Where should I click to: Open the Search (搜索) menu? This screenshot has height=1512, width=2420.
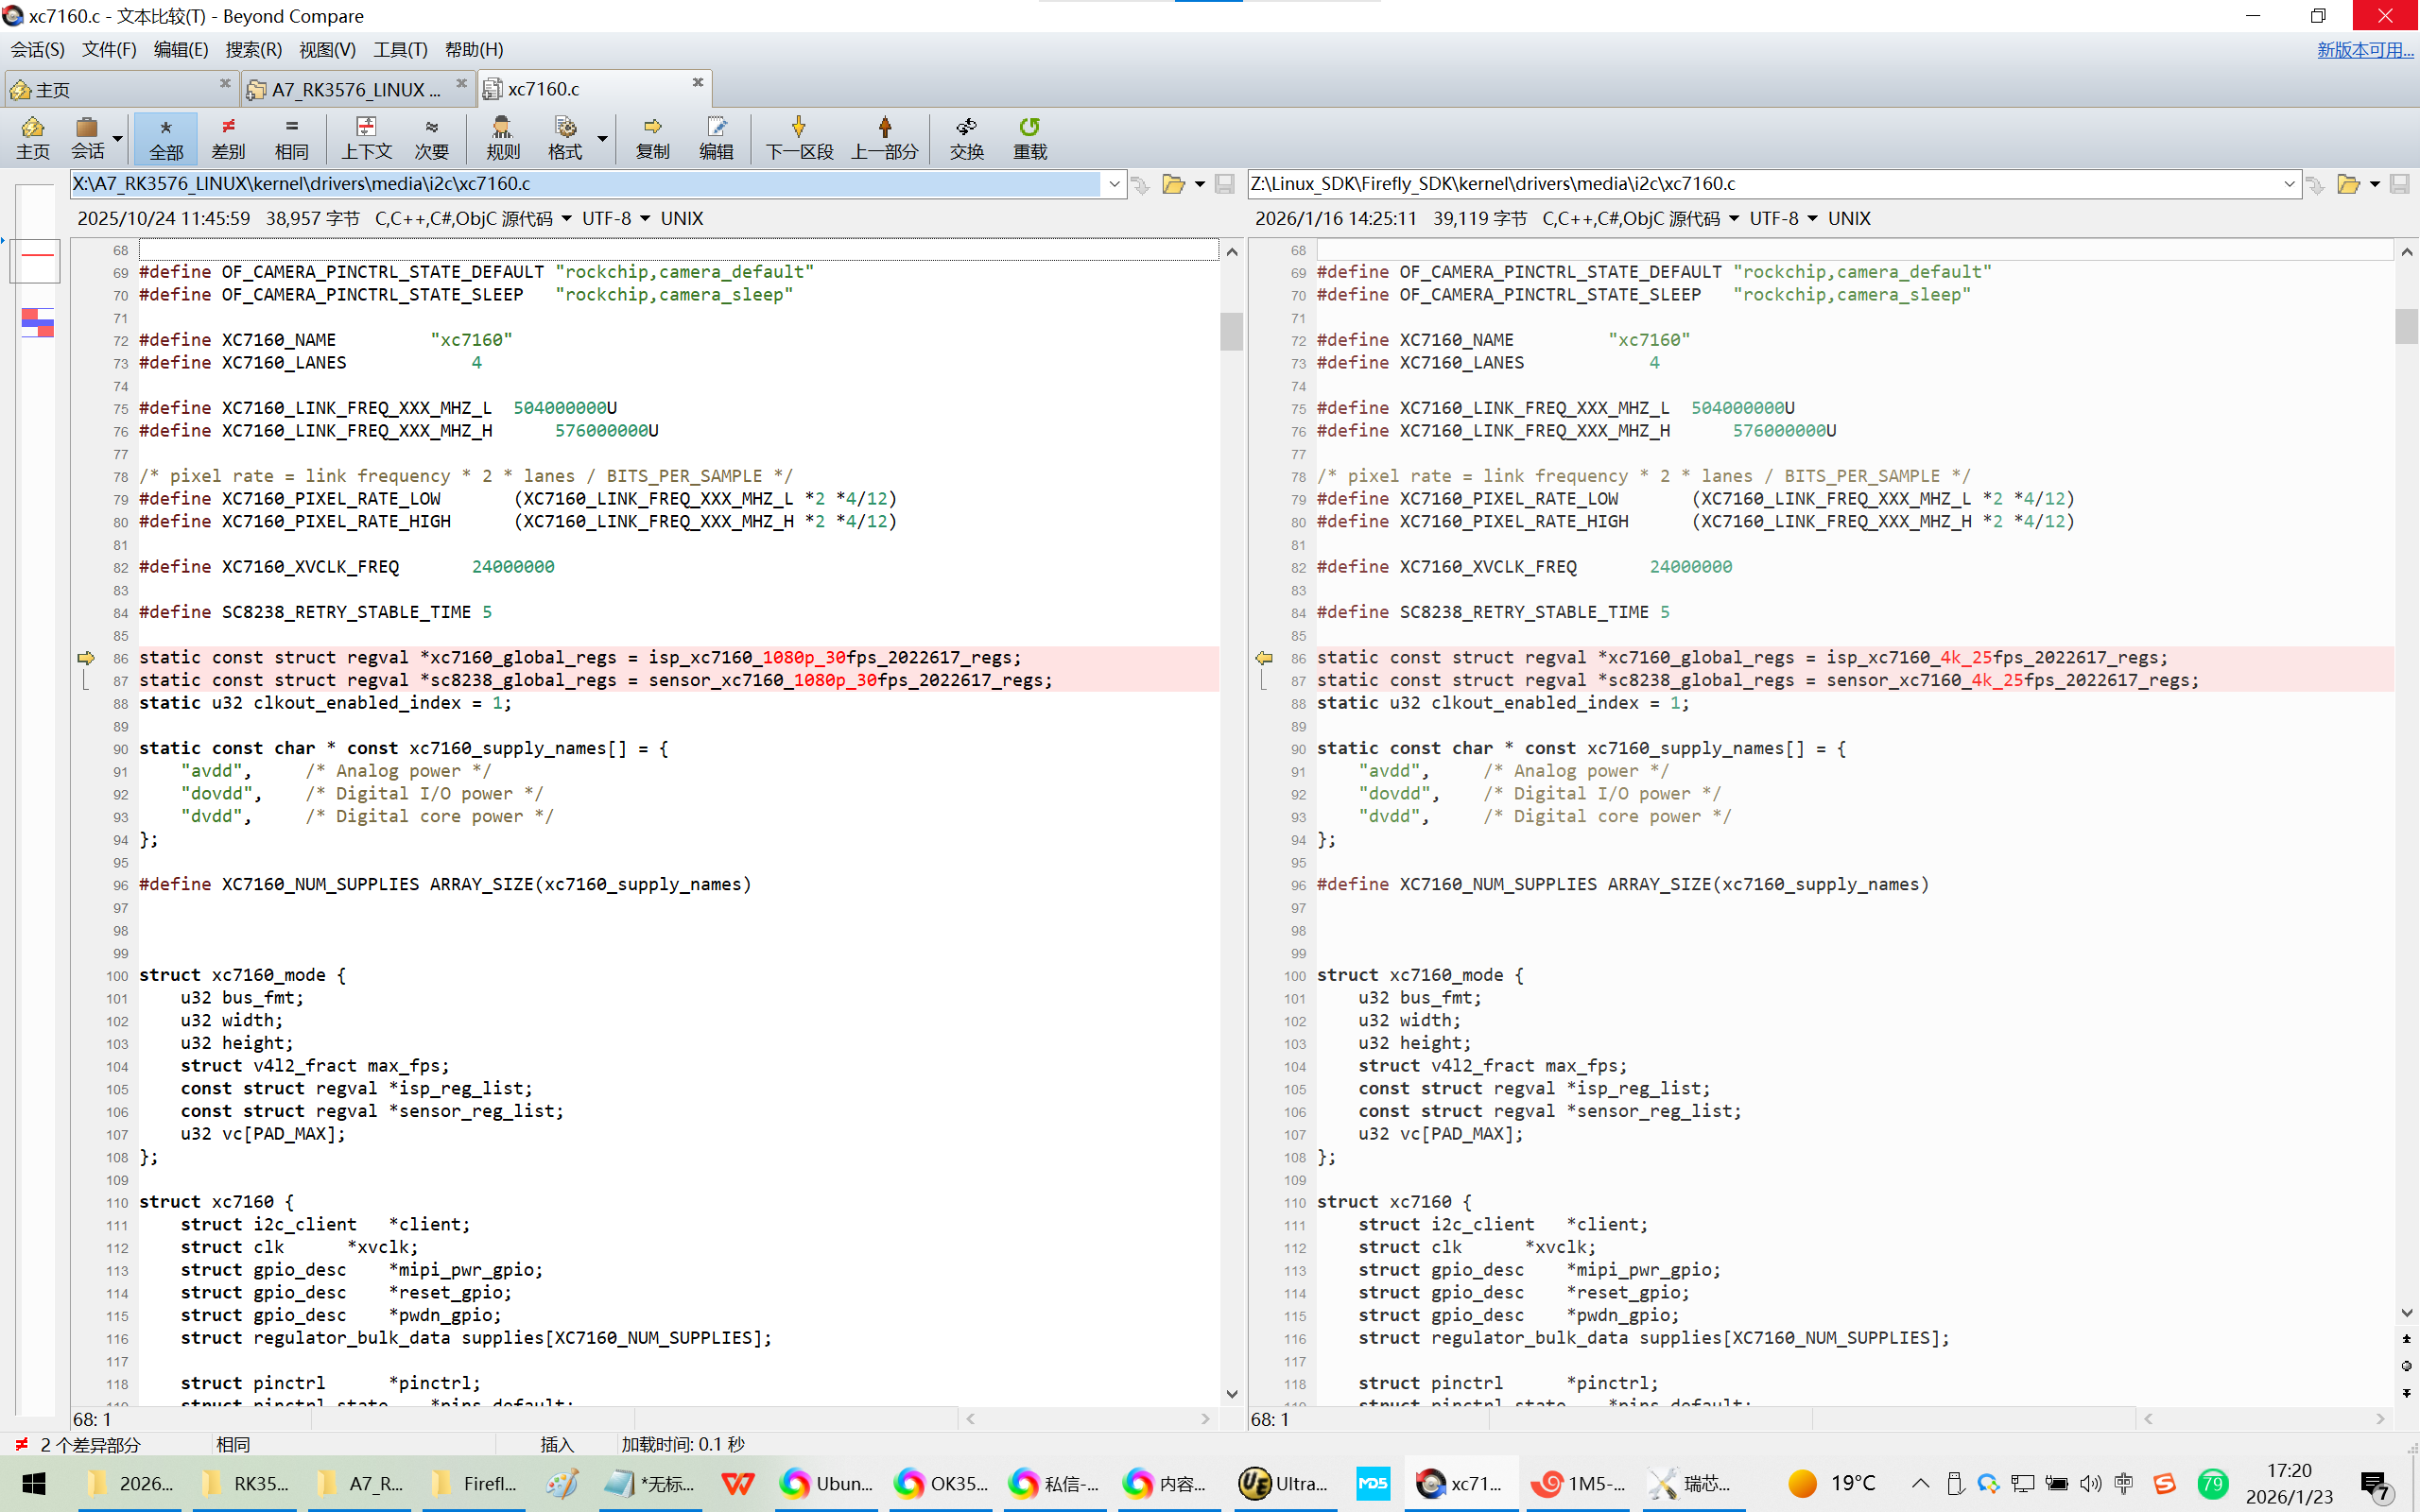[252, 49]
